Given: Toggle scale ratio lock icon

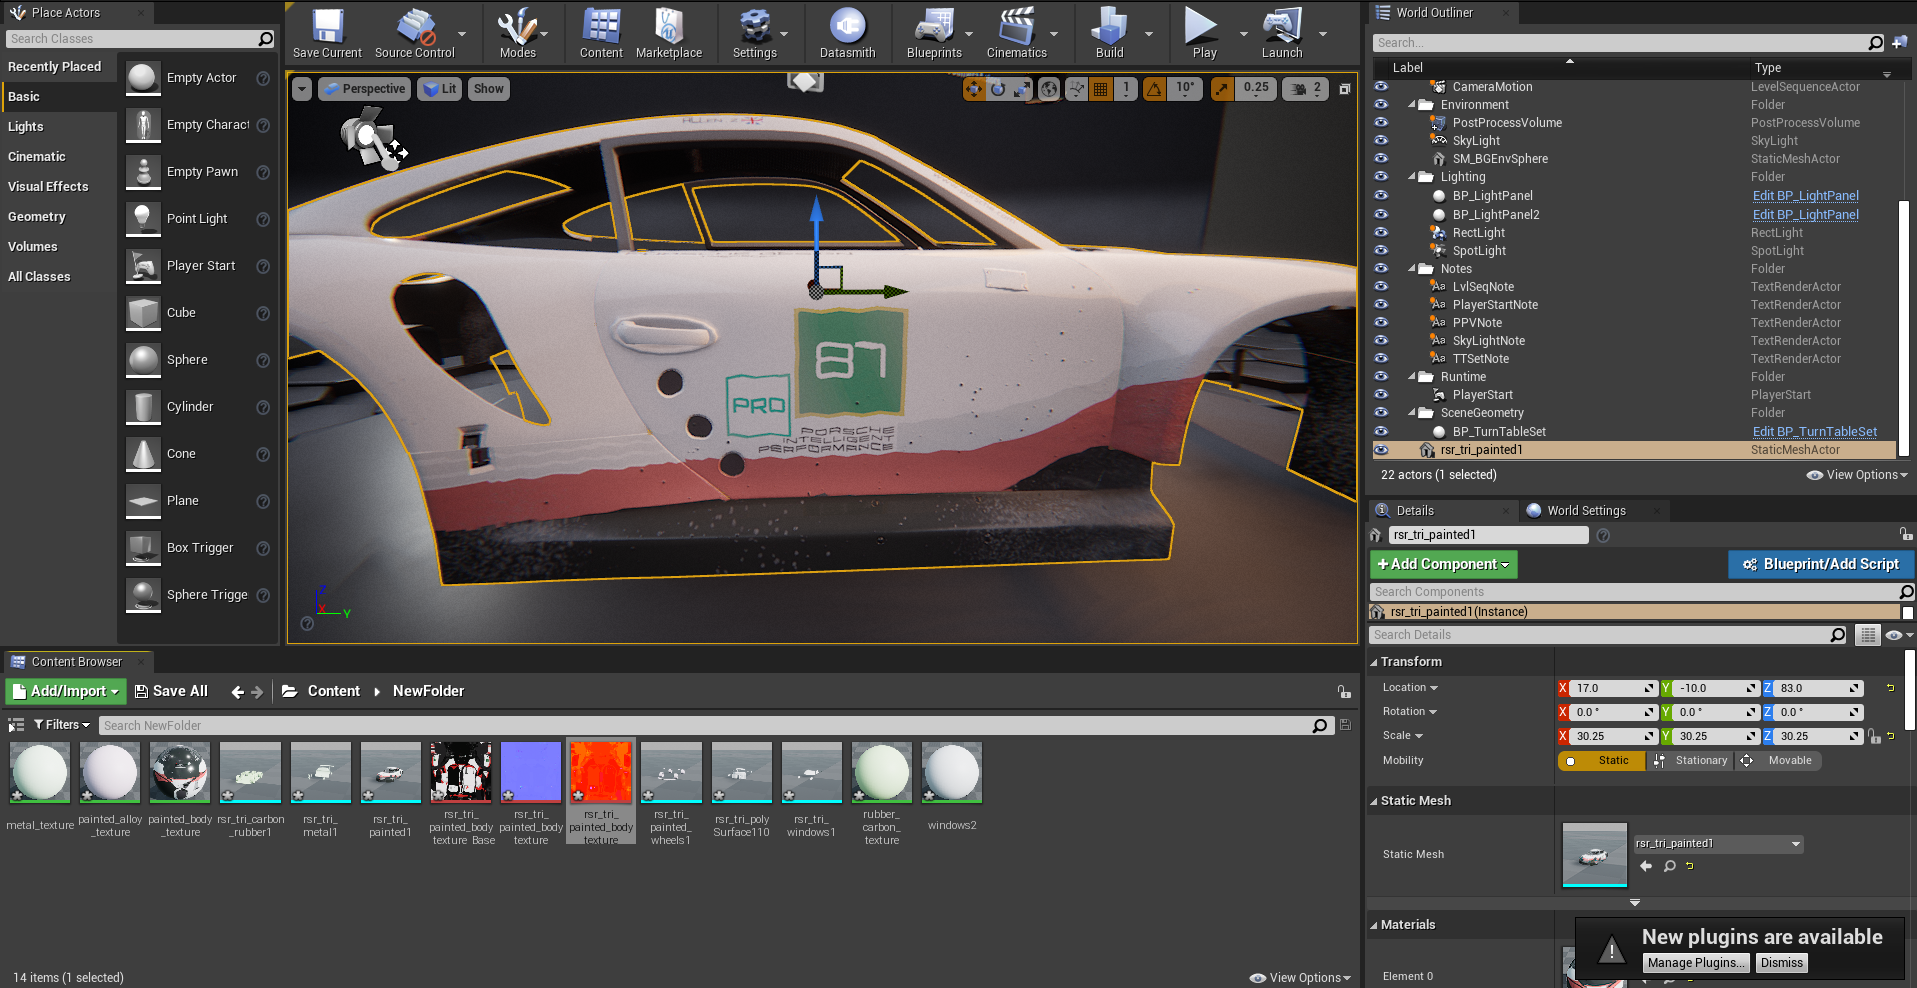Looking at the screenshot, I should point(1874,737).
